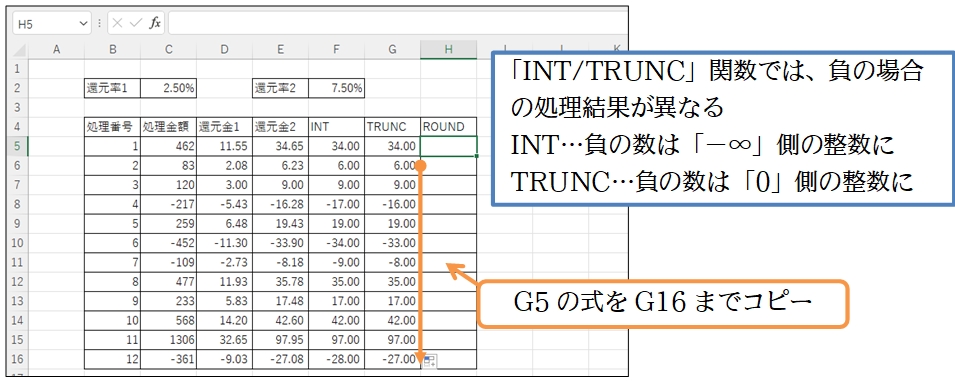
Task: Click cell F2 containing 7.50%
Action: [336, 88]
